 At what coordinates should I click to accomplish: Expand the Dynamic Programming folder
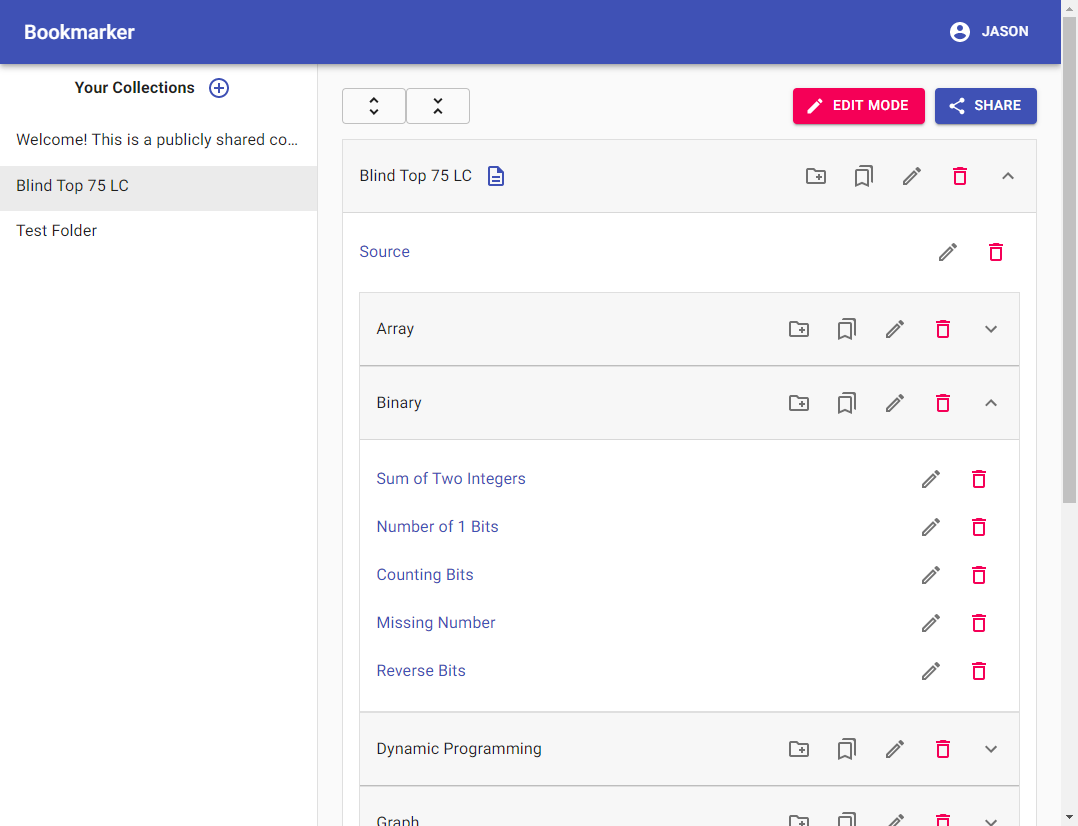click(x=991, y=749)
